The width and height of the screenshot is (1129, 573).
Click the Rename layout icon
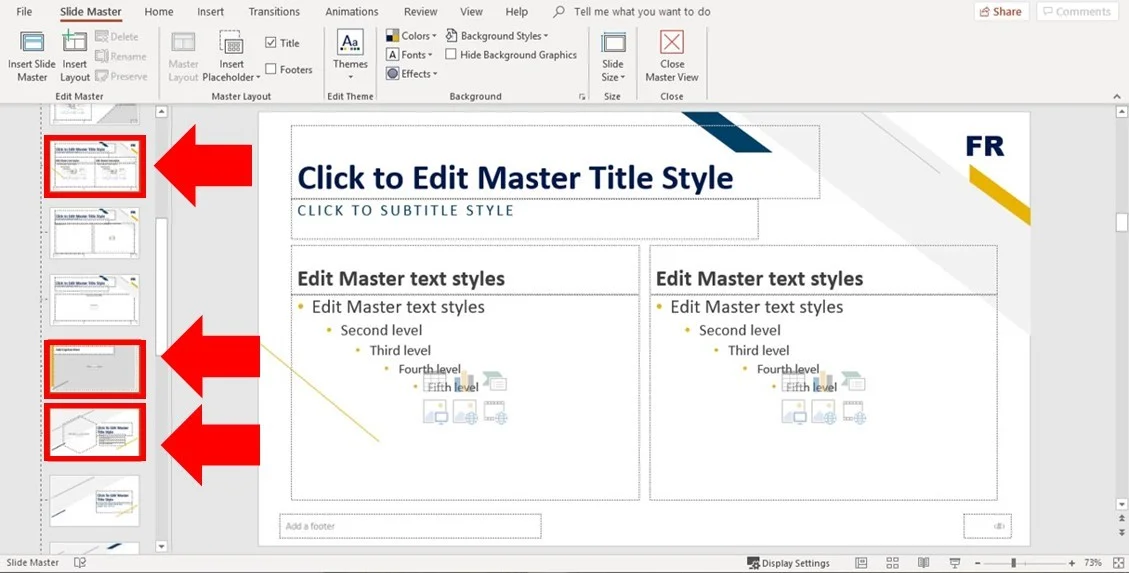tap(102, 56)
